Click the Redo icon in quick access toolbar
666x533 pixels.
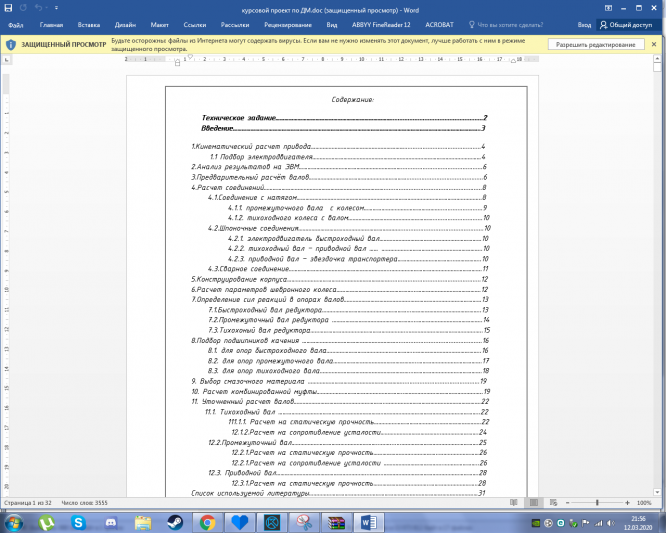(x=23, y=8)
